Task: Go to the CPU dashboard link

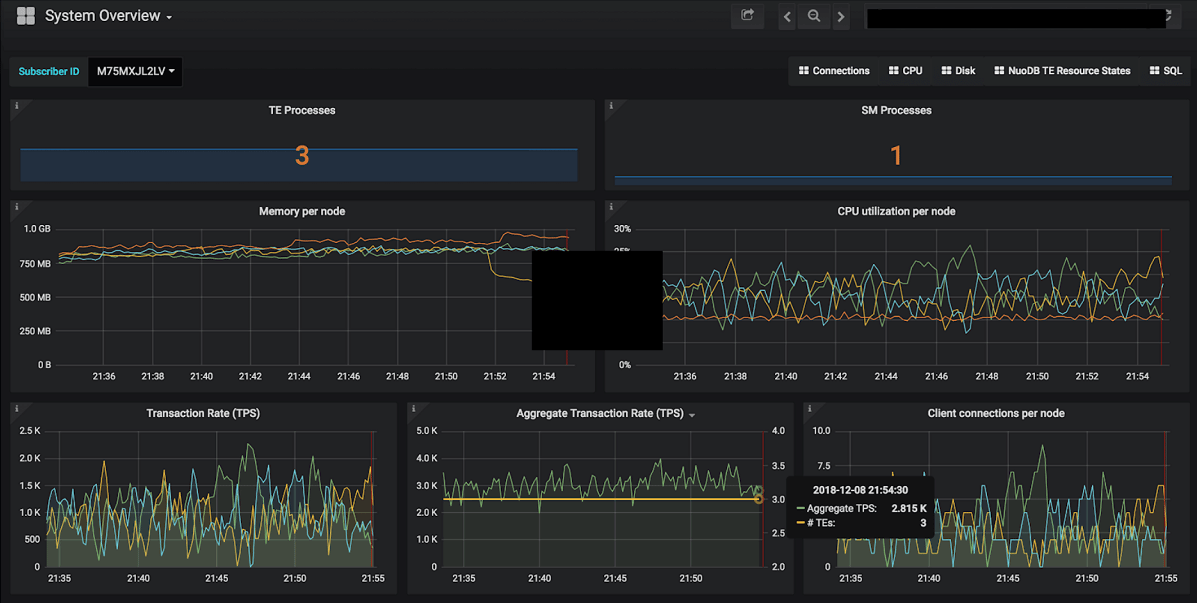Action: point(906,71)
